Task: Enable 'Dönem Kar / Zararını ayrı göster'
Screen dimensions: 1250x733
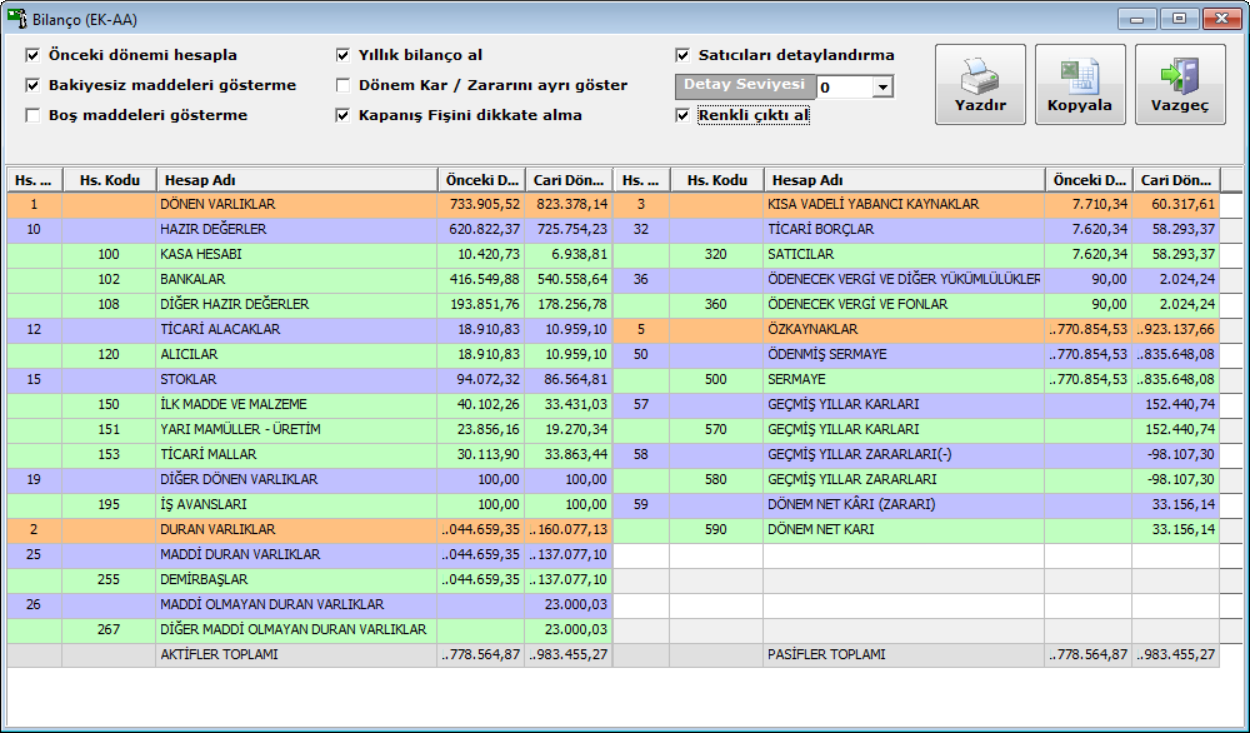Action: click(x=343, y=85)
